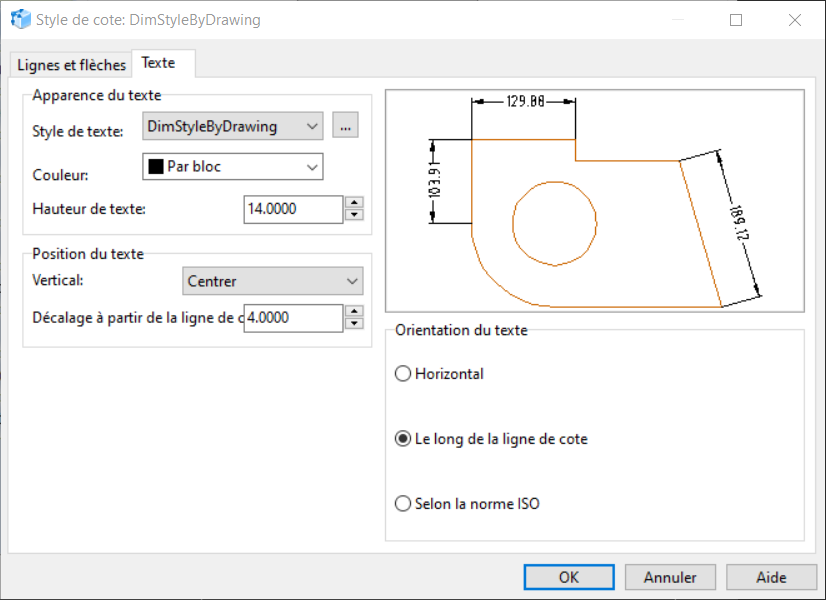Click the dialog title bar app icon

20,19
